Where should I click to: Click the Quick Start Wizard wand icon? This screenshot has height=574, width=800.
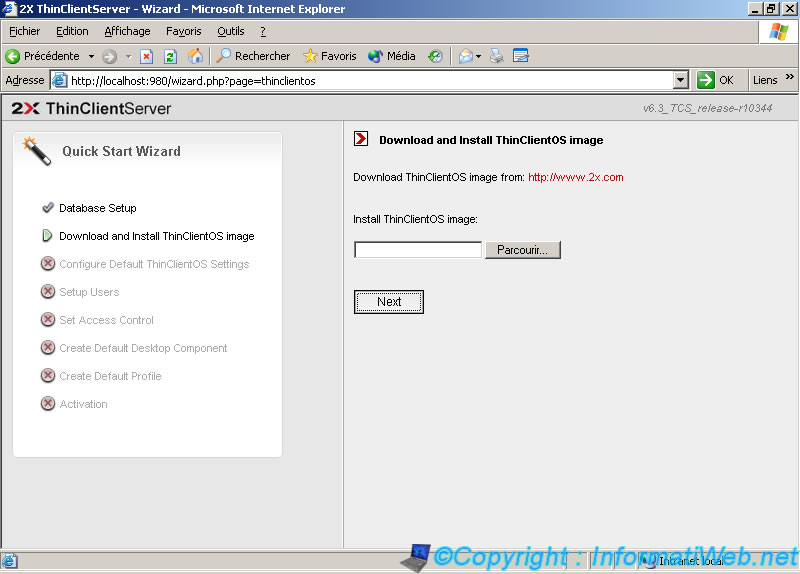(37, 151)
